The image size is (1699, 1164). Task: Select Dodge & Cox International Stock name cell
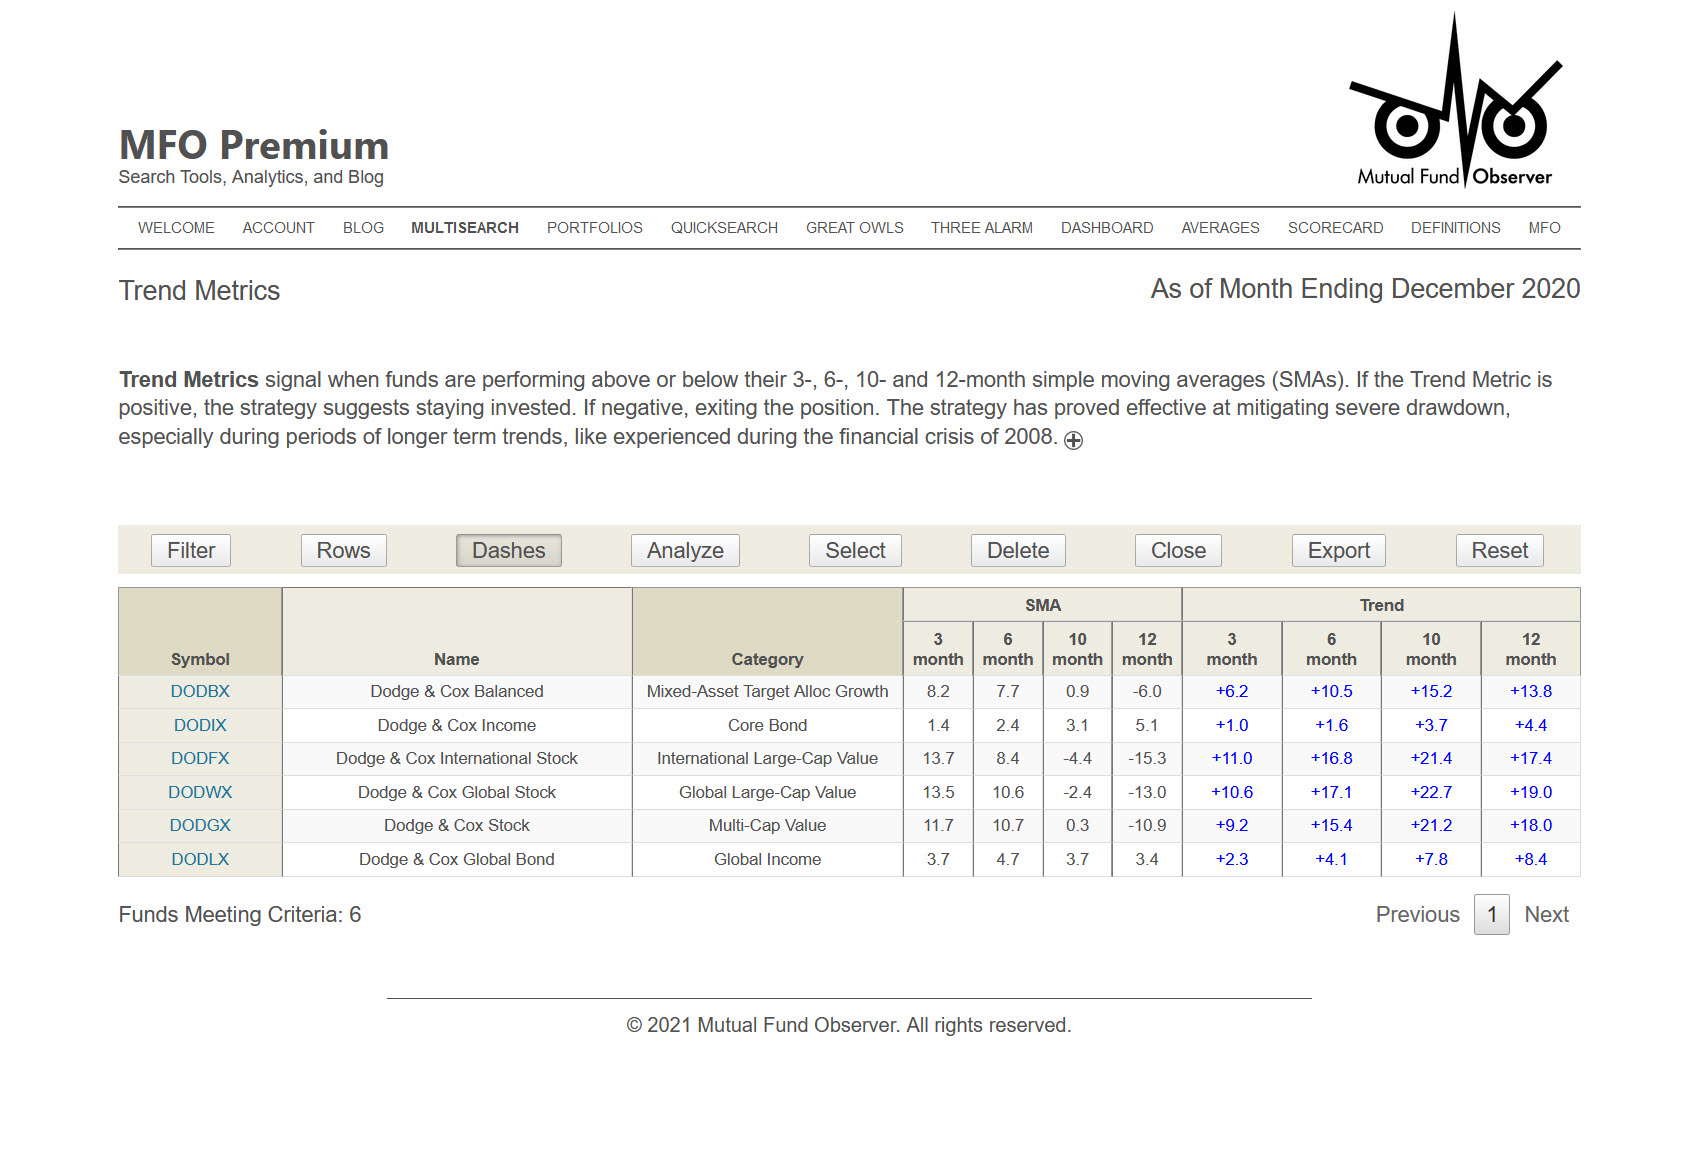coord(457,759)
